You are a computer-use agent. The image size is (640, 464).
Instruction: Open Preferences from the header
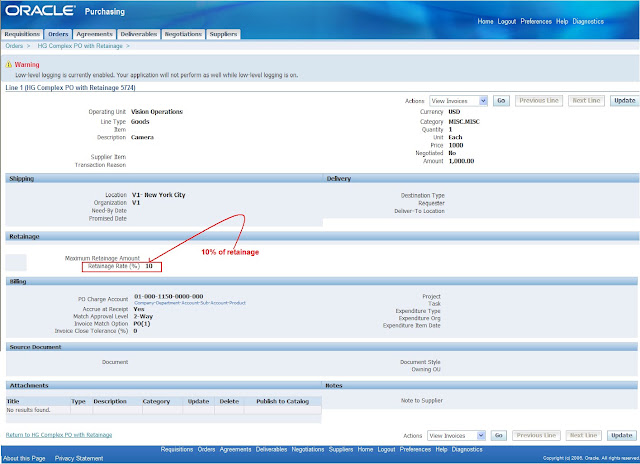point(536,21)
